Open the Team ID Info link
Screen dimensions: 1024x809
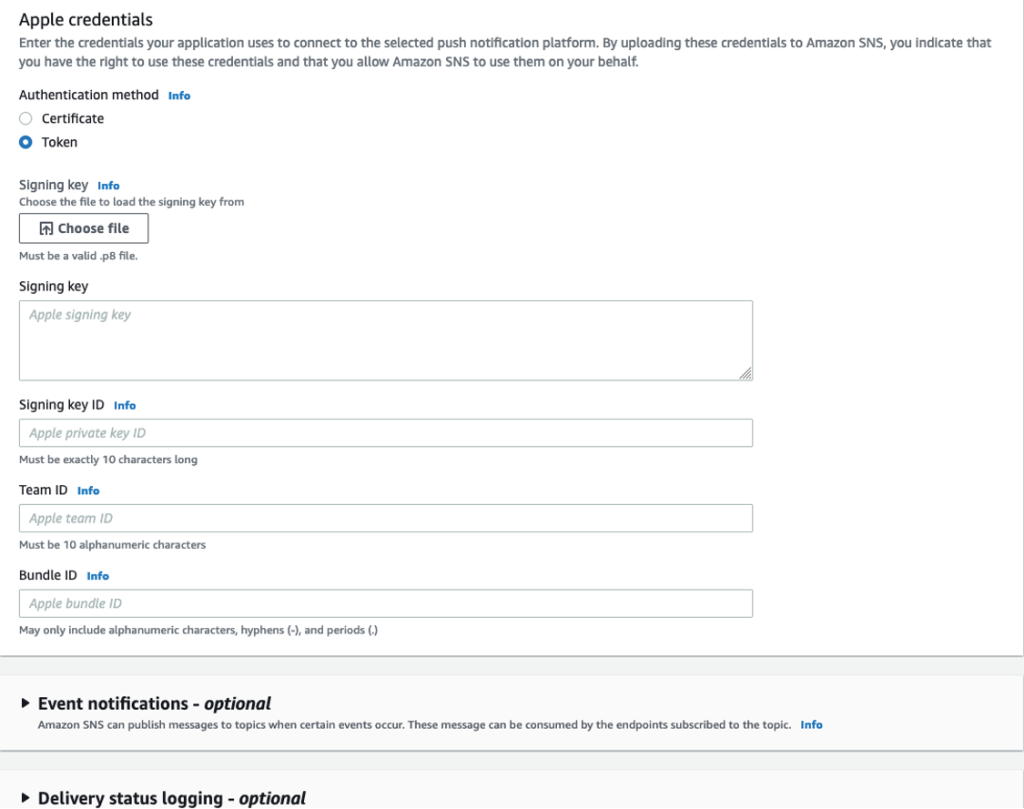point(88,490)
